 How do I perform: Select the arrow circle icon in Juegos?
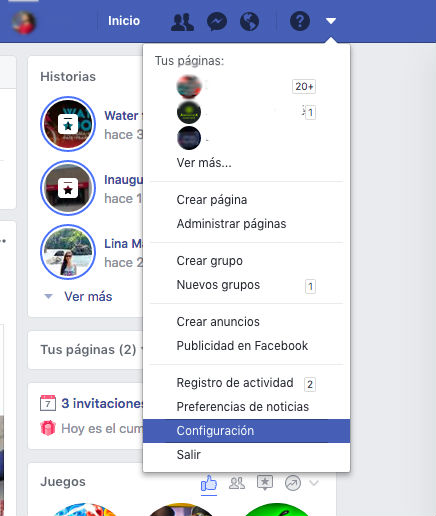tap(293, 483)
